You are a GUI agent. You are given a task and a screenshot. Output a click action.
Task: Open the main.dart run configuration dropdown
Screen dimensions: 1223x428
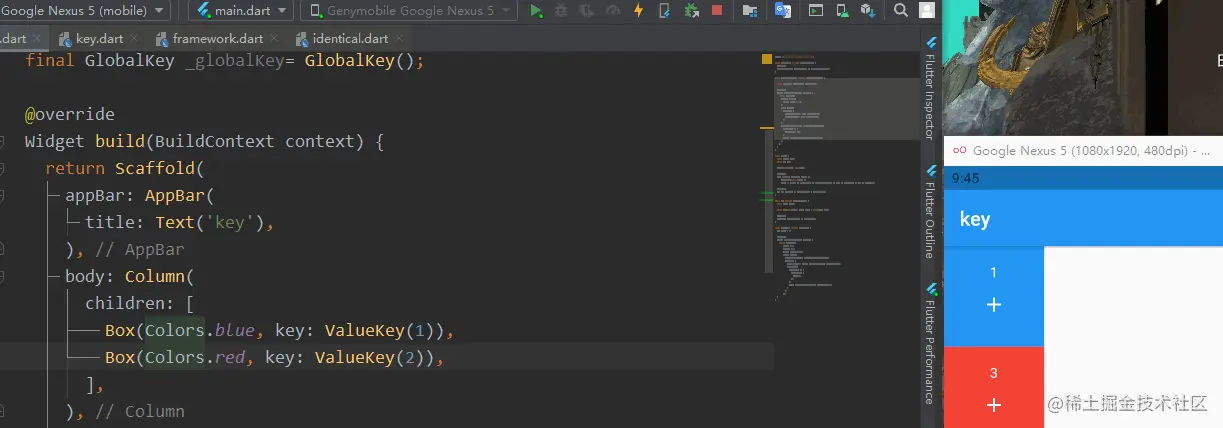click(x=240, y=11)
